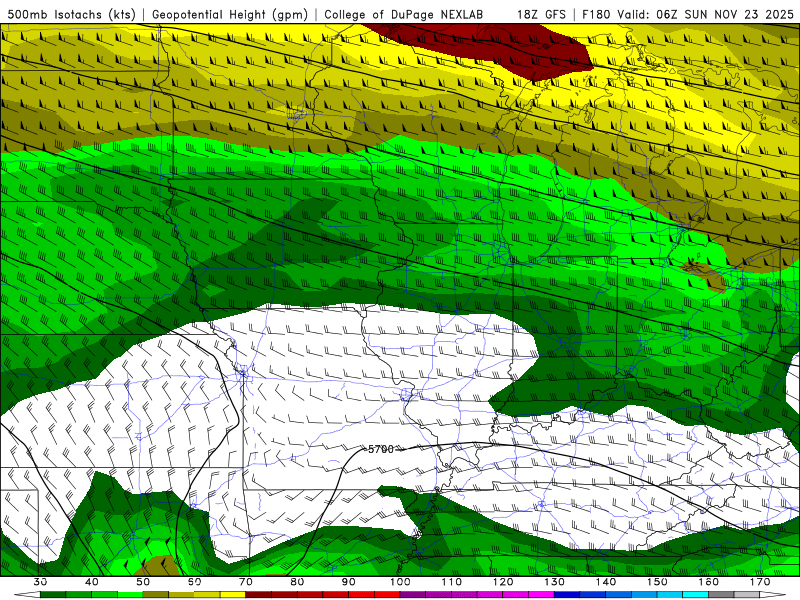Click the "30" value on the color scale

41,582
